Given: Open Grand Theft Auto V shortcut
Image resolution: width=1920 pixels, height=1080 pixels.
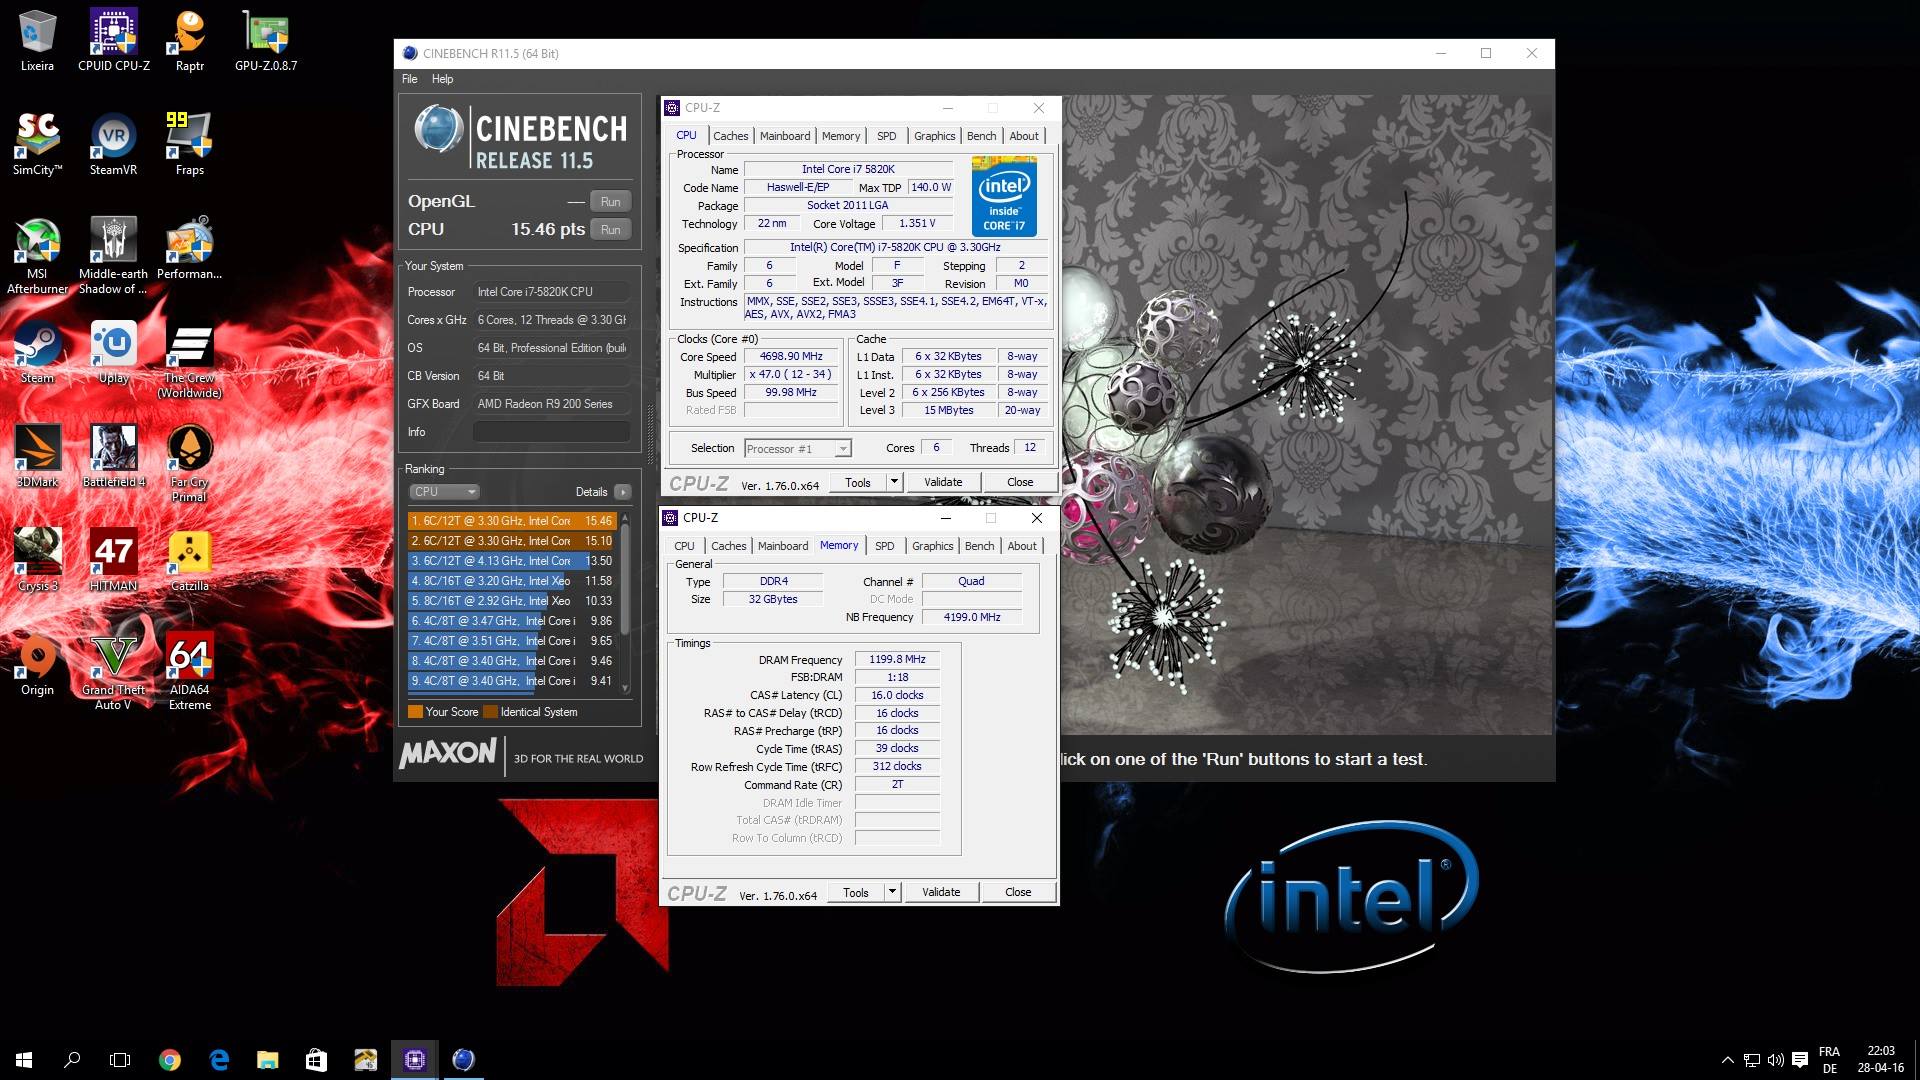Looking at the screenshot, I should 114,671.
